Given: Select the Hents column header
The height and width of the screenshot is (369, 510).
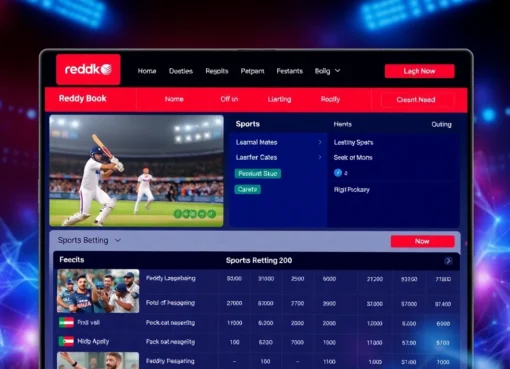Looking at the screenshot, I should tap(343, 124).
